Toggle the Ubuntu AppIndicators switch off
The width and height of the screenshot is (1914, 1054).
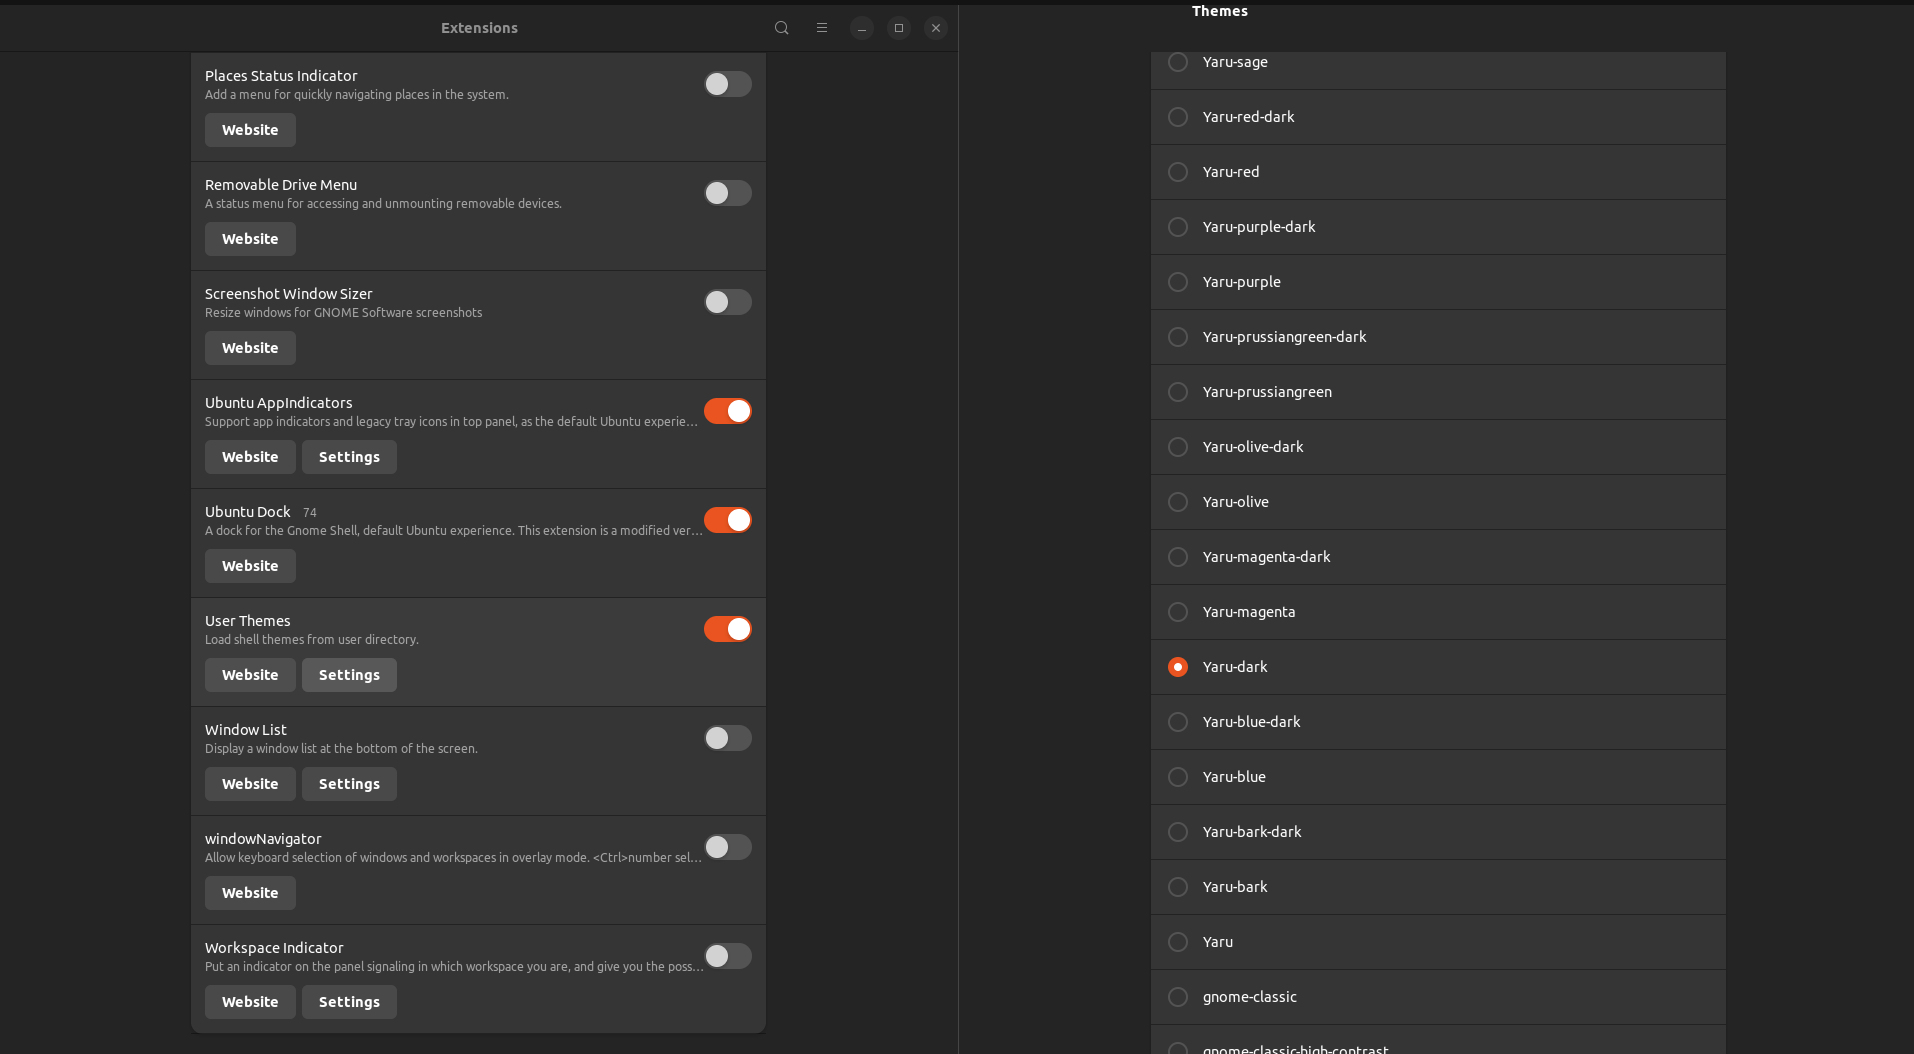727,411
